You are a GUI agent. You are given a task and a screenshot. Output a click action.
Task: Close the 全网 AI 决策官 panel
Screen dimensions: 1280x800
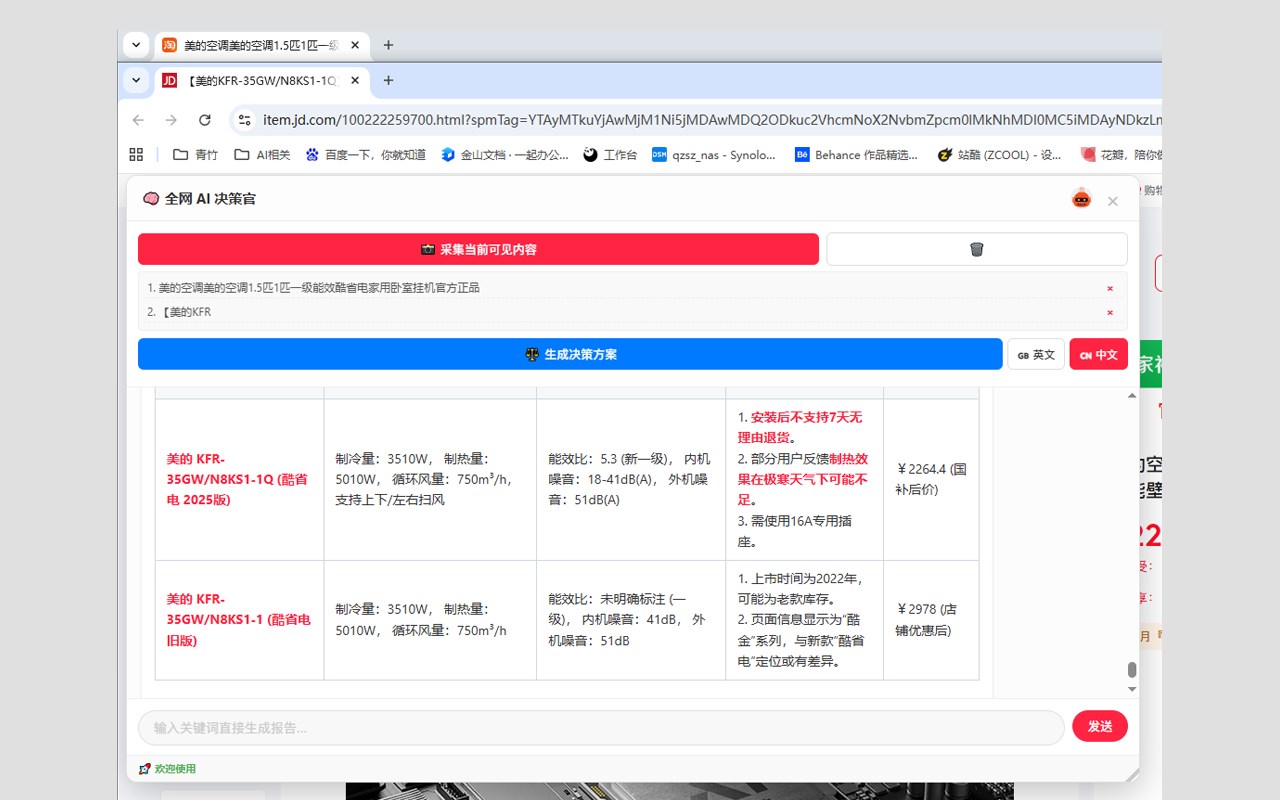[x=1112, y=201]
